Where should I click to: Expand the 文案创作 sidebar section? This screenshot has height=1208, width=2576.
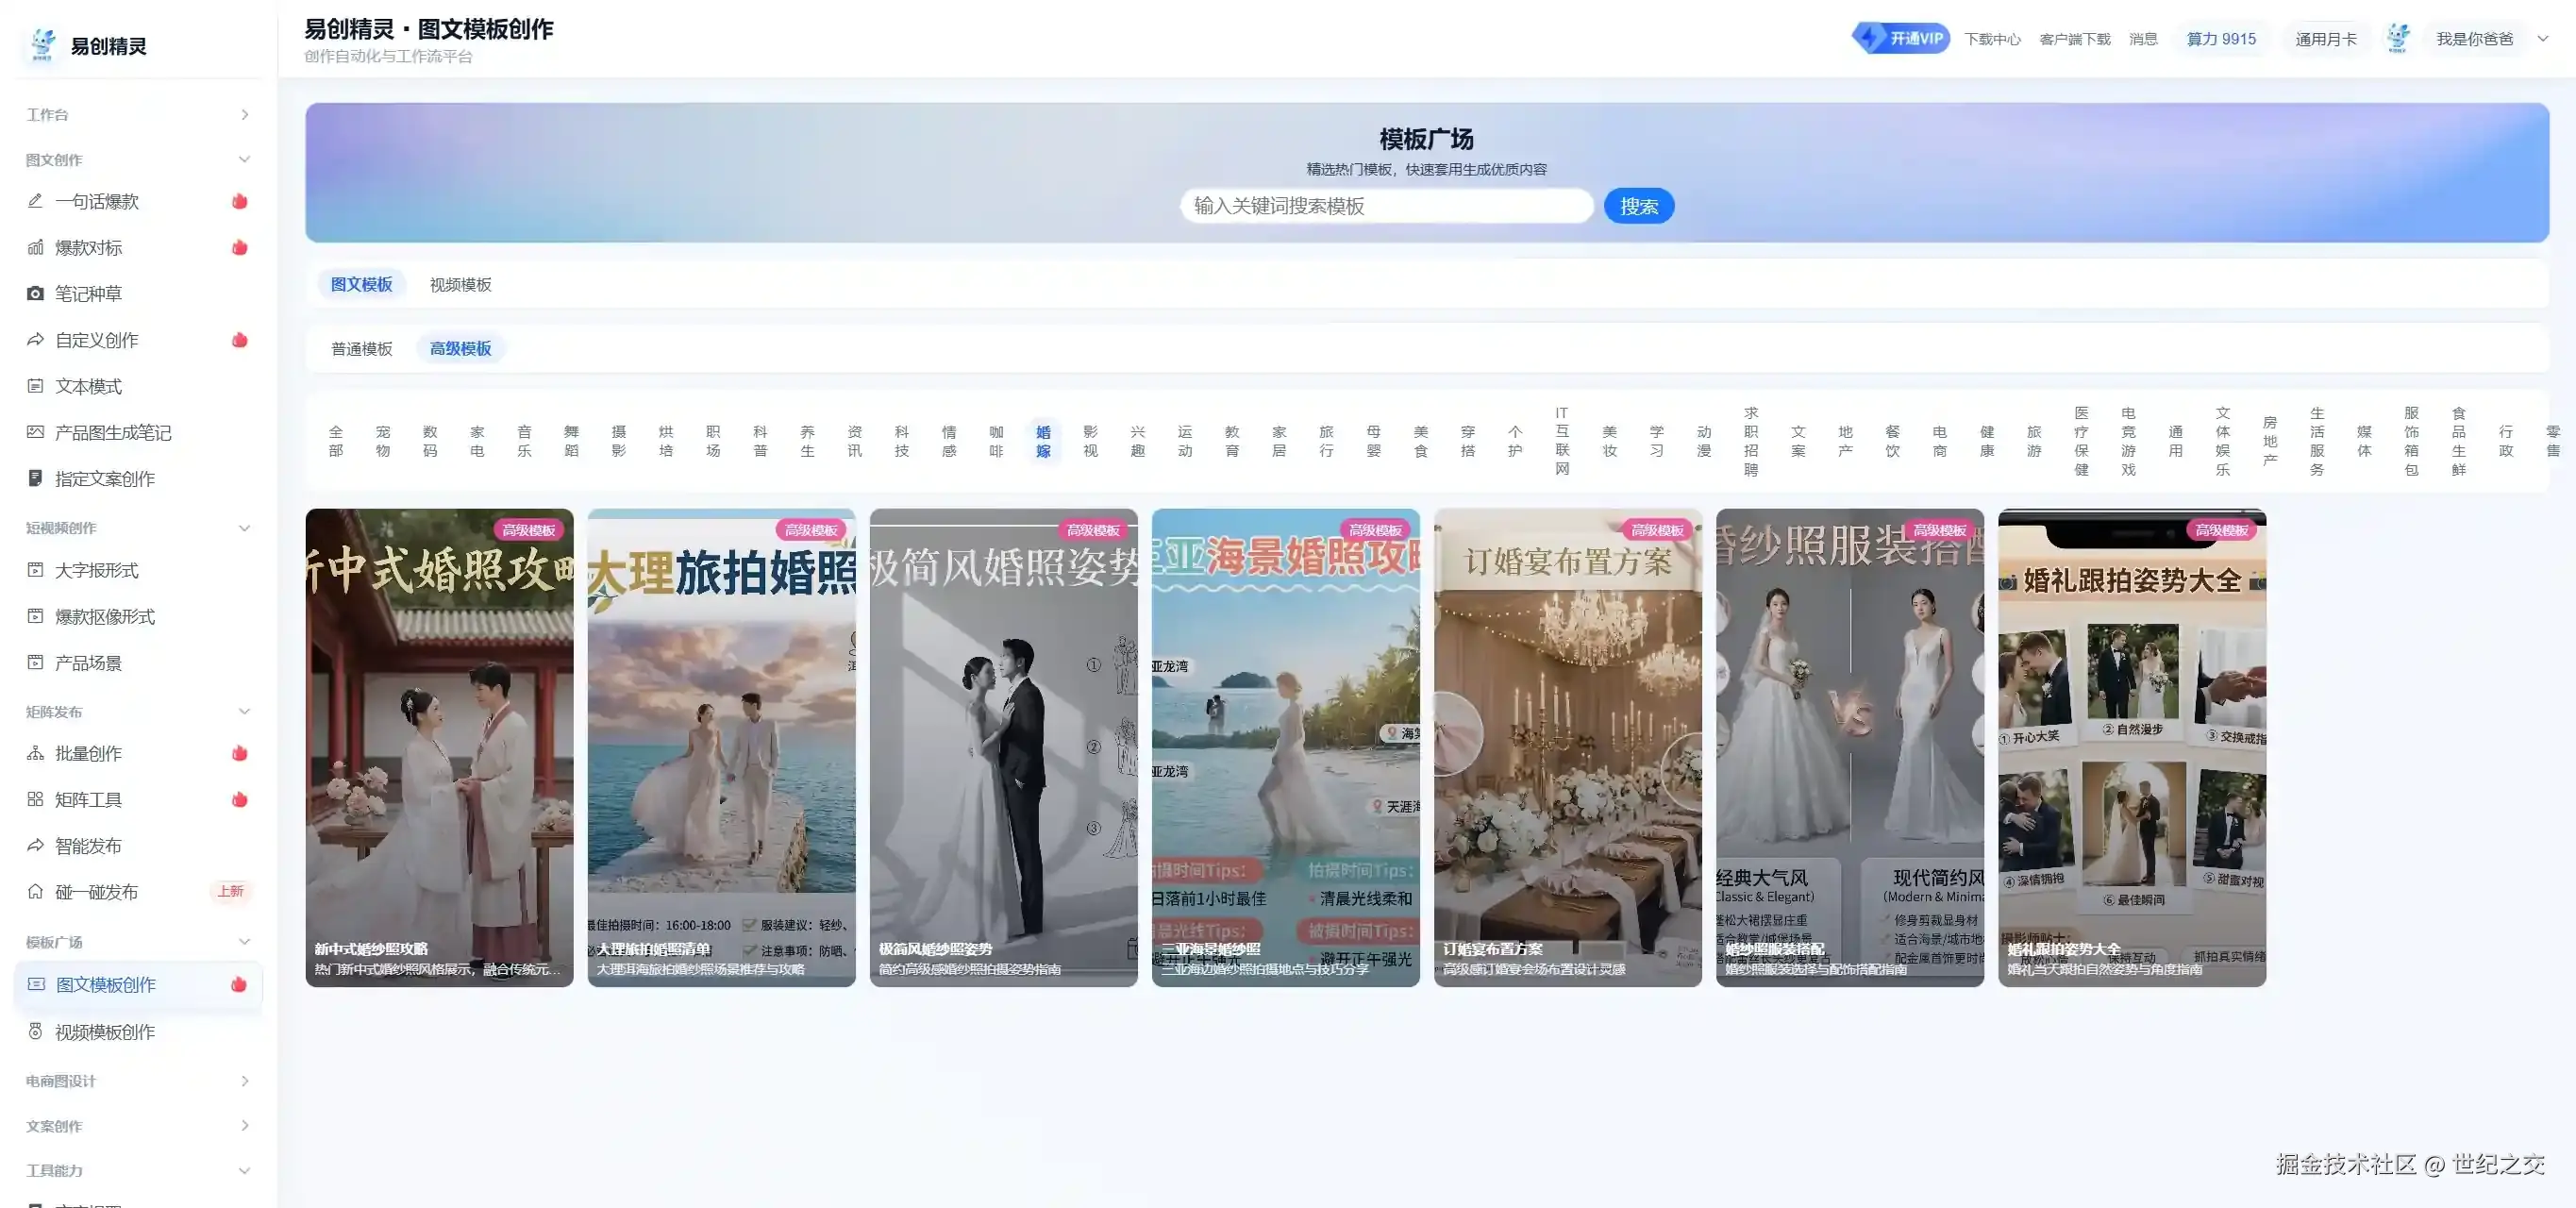[138, 1126]
